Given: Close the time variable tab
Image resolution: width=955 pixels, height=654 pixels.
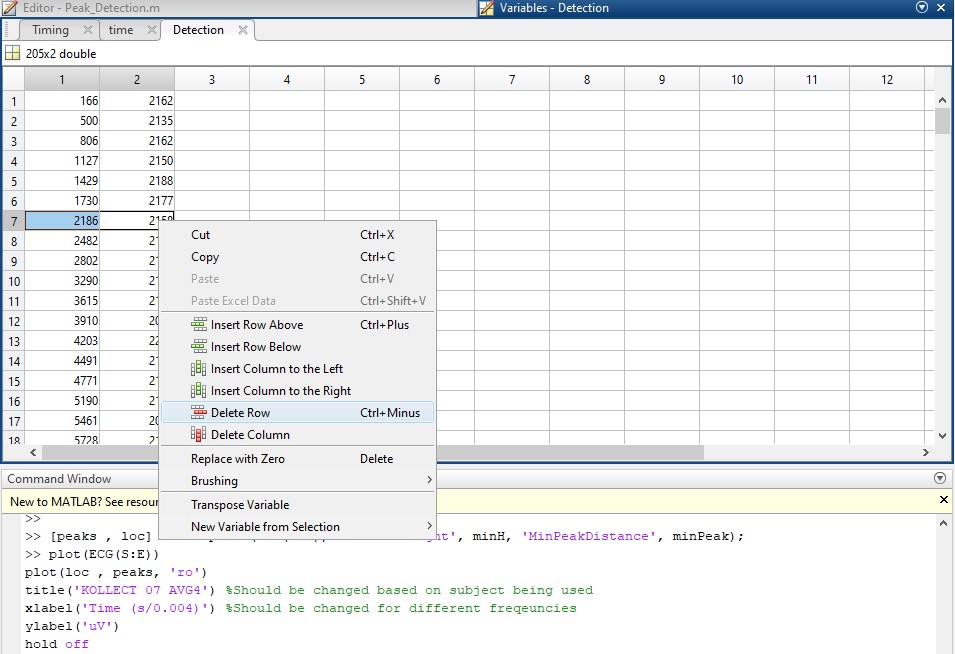Looking at the screenshot, I should pos(152,30).
